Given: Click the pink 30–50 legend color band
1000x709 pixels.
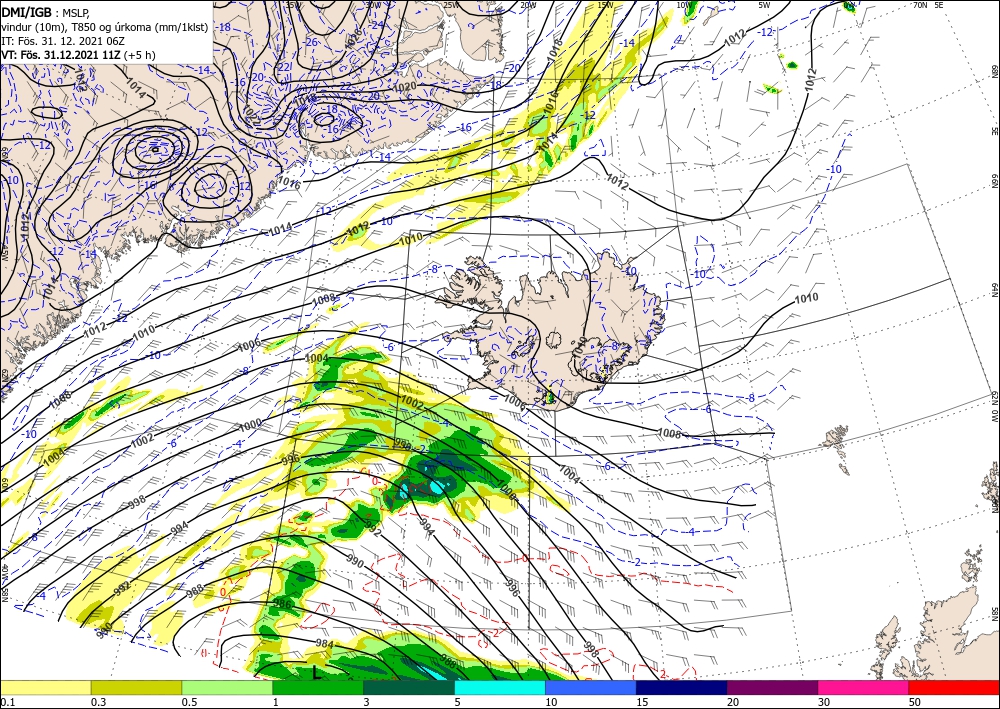Looking at the screenshot, I should [864, 687].
